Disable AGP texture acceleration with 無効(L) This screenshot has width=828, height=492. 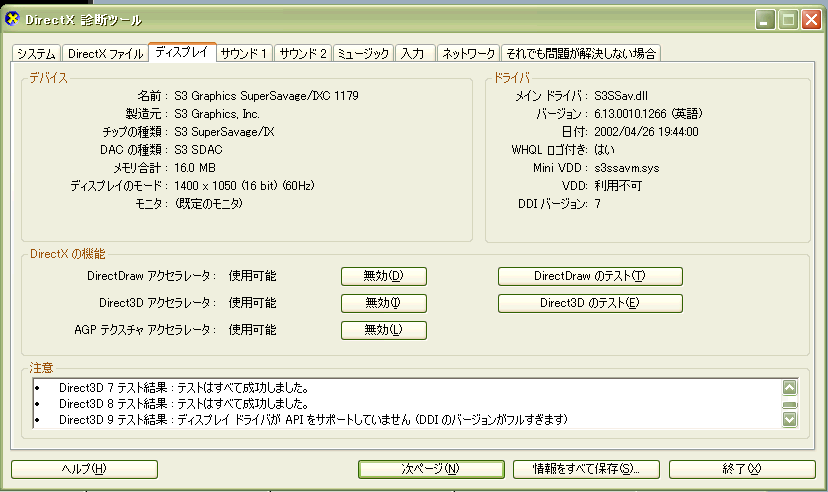(x=384, y=330)
